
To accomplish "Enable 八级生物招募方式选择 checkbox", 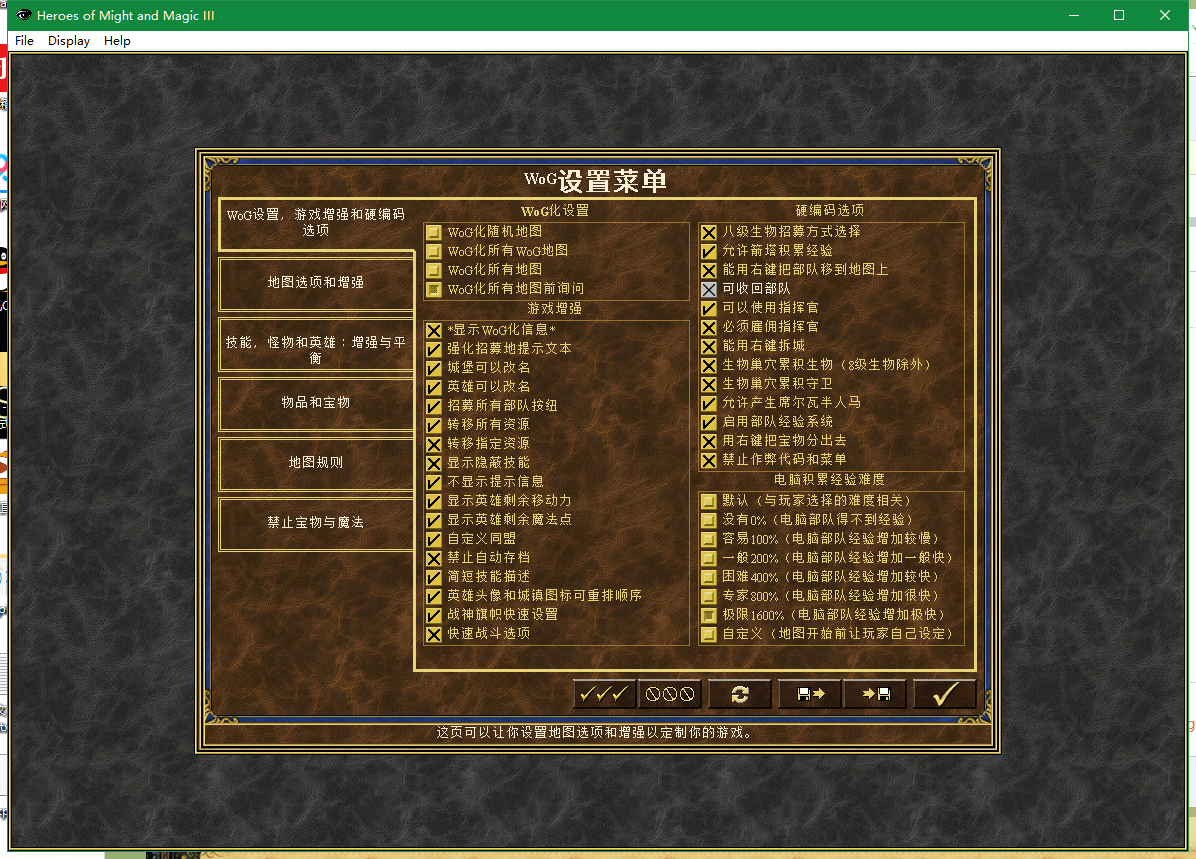I will (x=709, y=232).
